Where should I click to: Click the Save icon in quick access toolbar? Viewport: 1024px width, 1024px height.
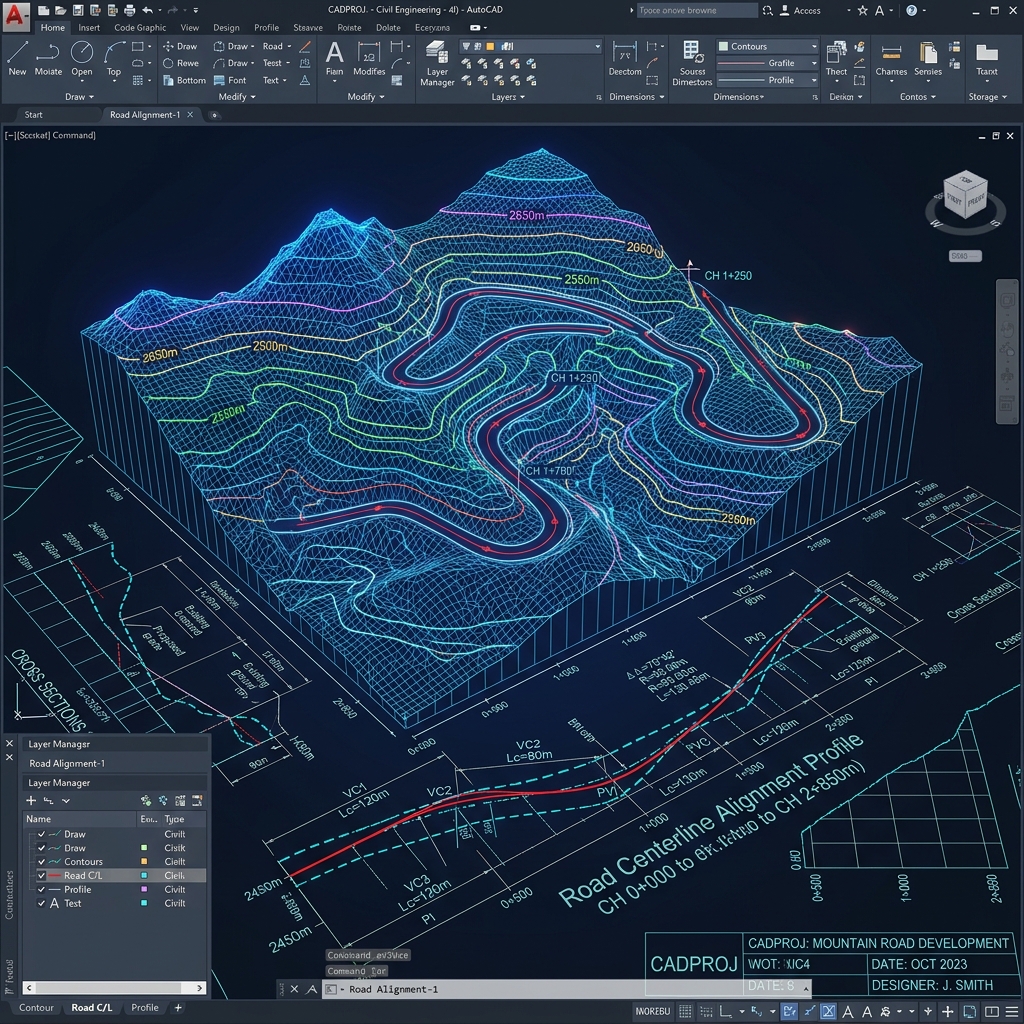pyautogui.click(x=78, y=10)
